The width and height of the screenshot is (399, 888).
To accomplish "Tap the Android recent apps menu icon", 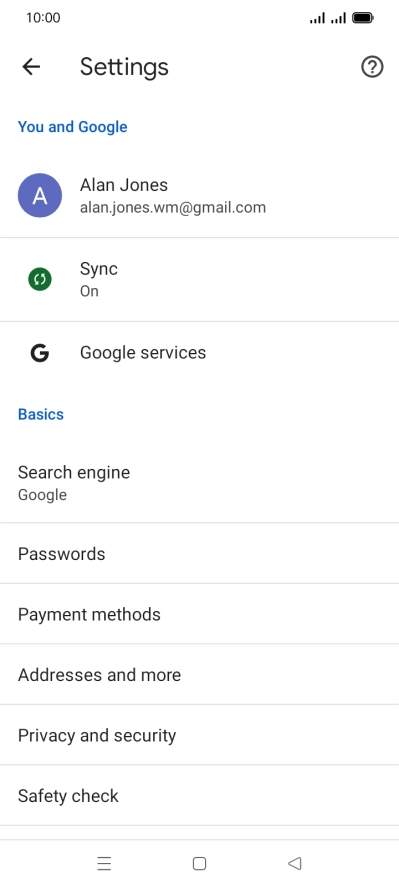I will (x=104, y=863).
